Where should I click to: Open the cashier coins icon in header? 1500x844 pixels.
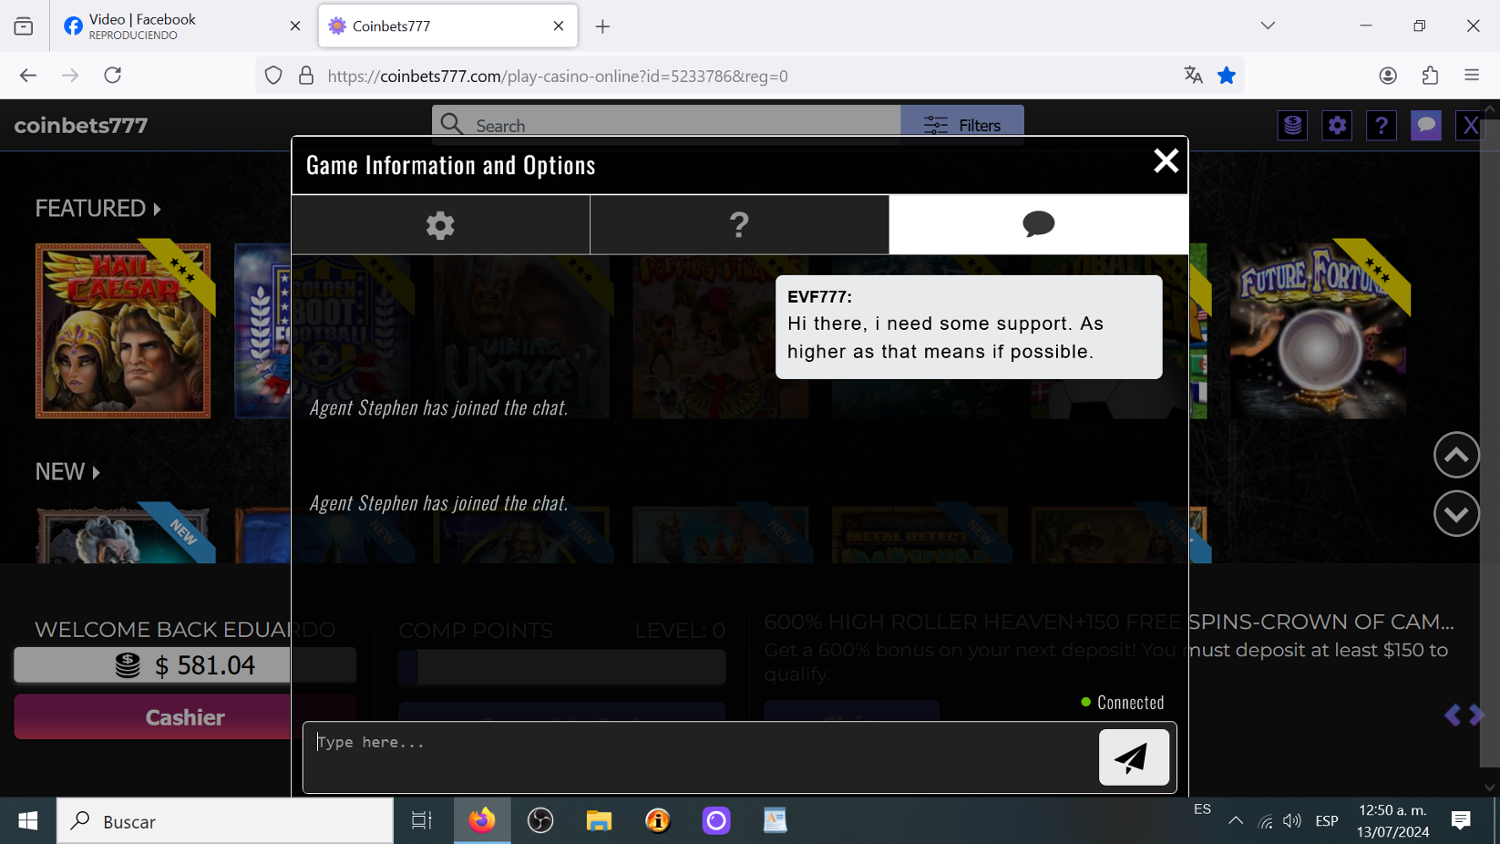tap(1292, 125)
